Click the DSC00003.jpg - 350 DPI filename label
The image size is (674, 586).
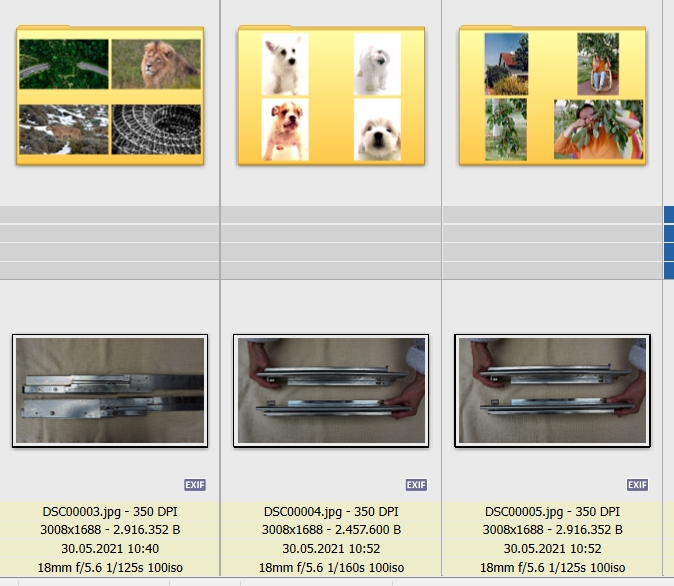pyautogui.click(x=110, y=512)
